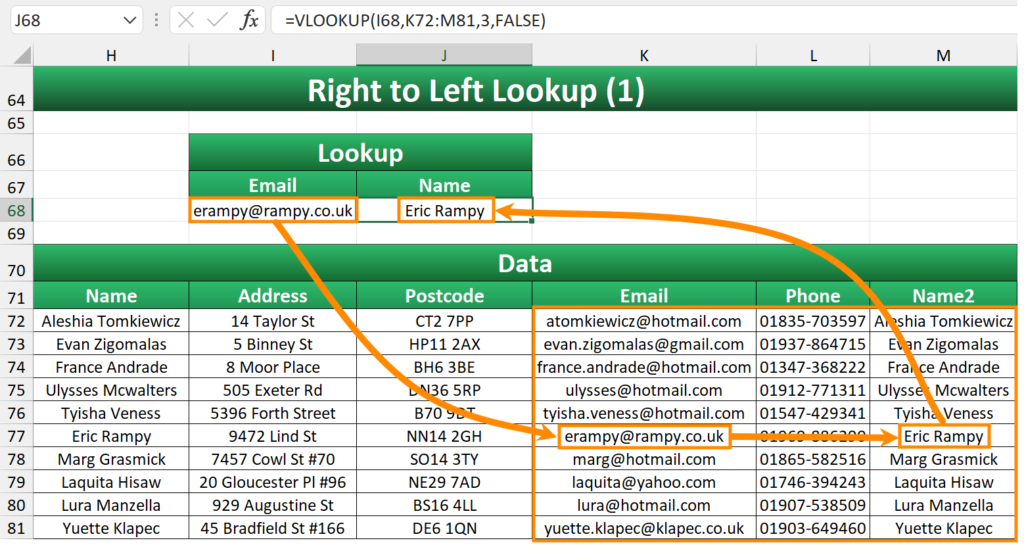Click the formula bar options dots handle
The image size is (1024, 547).
[x=157, y=20]
